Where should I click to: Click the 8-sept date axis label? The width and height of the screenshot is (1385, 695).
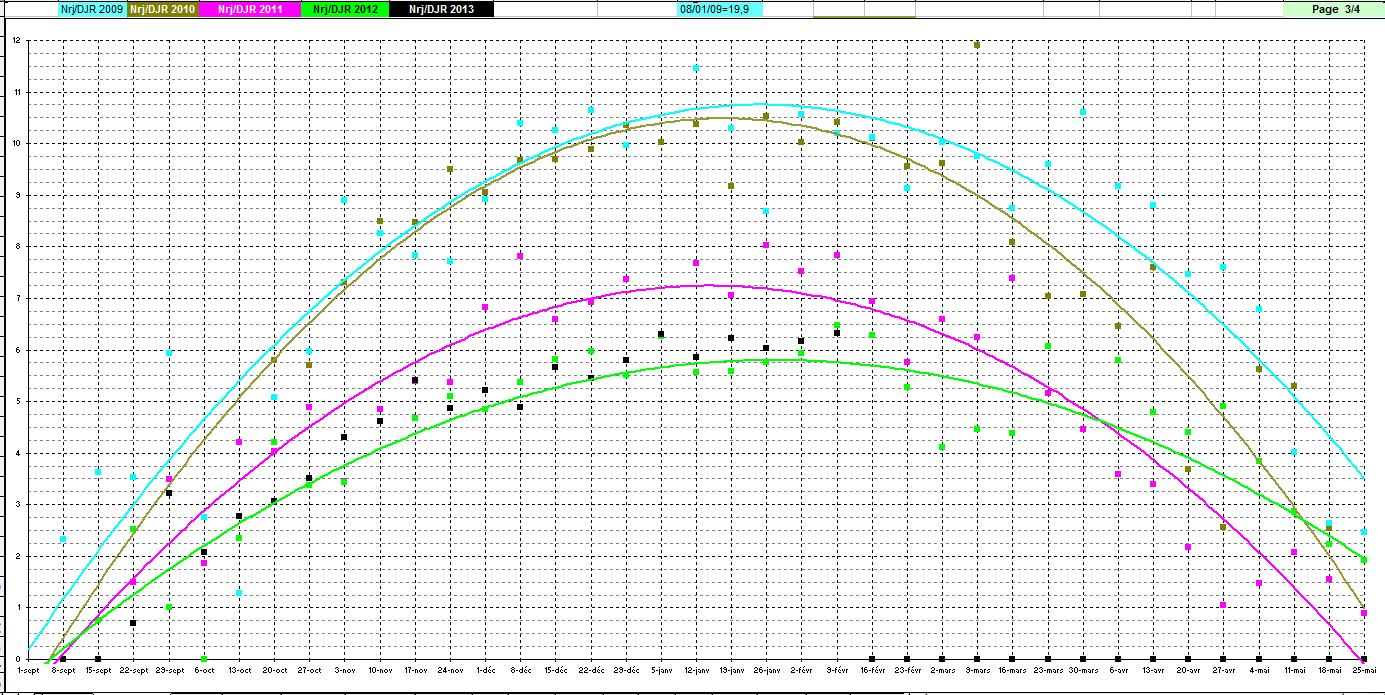[63, 669]
